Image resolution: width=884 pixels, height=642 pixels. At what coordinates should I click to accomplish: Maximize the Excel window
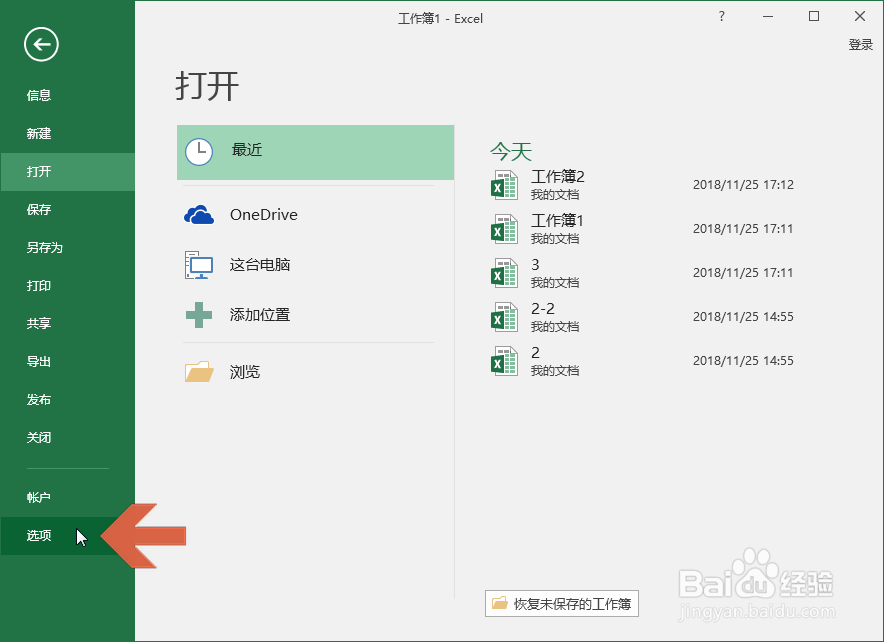[x=814, y=16]
